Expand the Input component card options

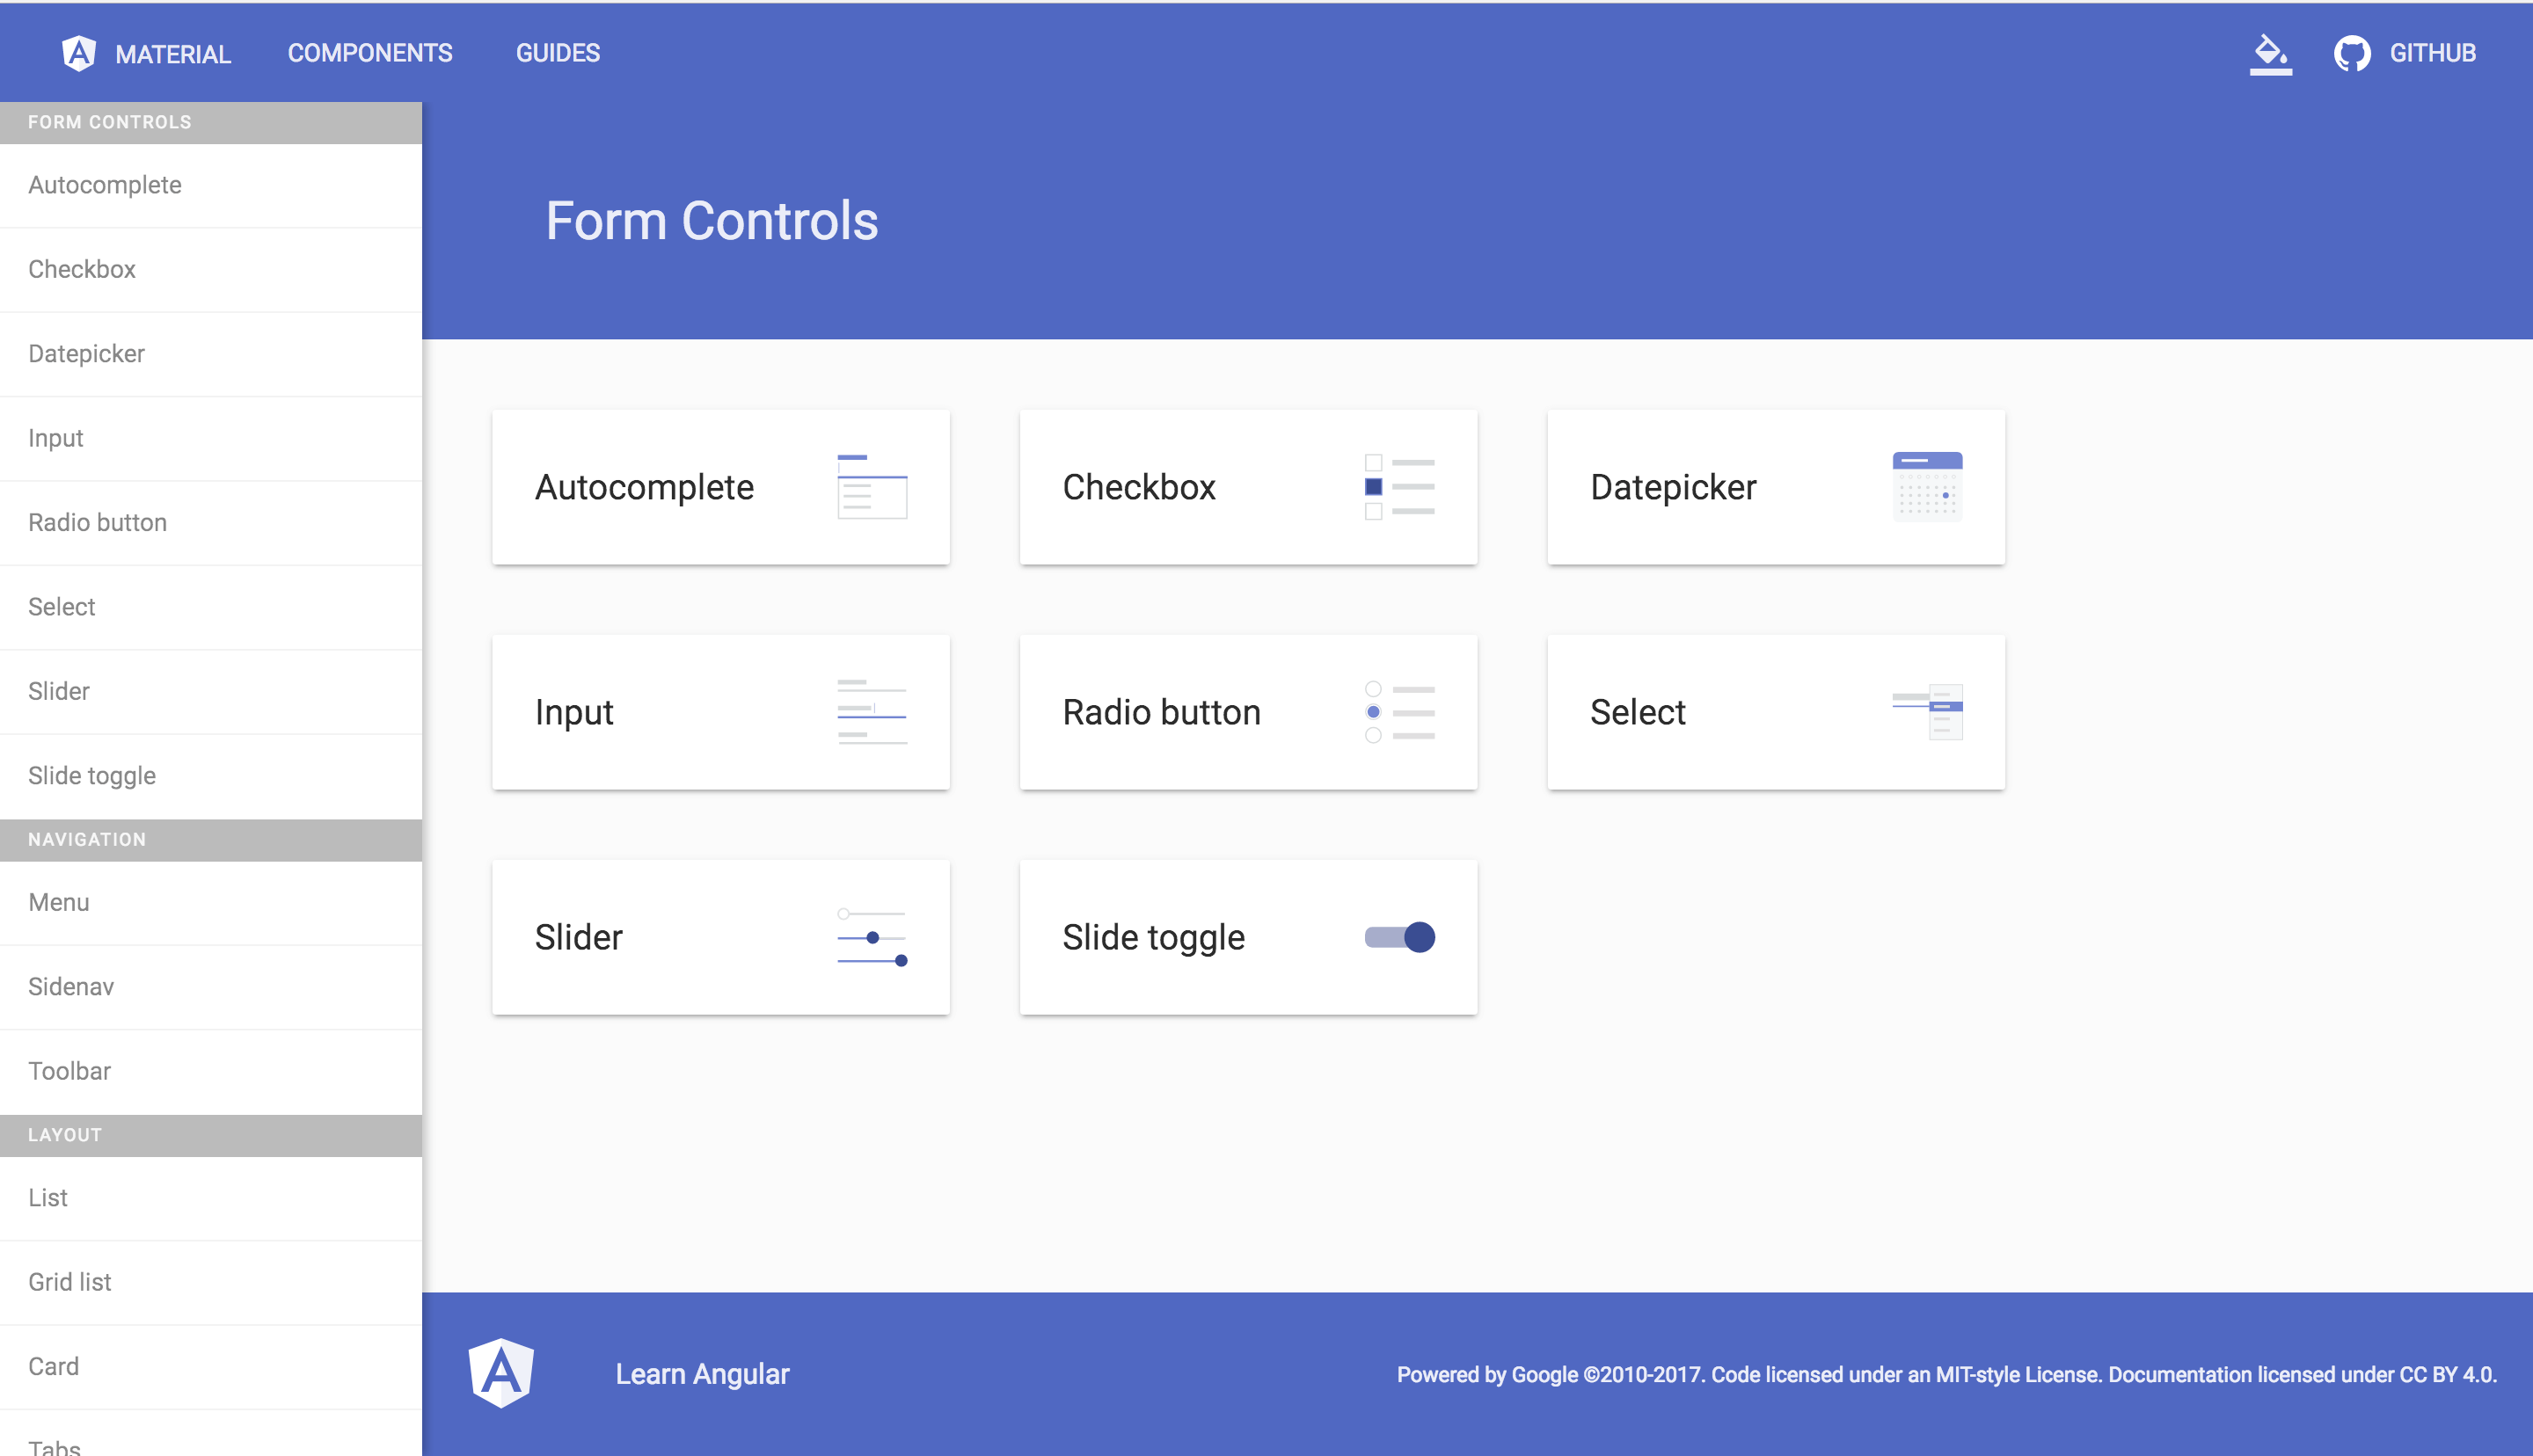point(722,711)
